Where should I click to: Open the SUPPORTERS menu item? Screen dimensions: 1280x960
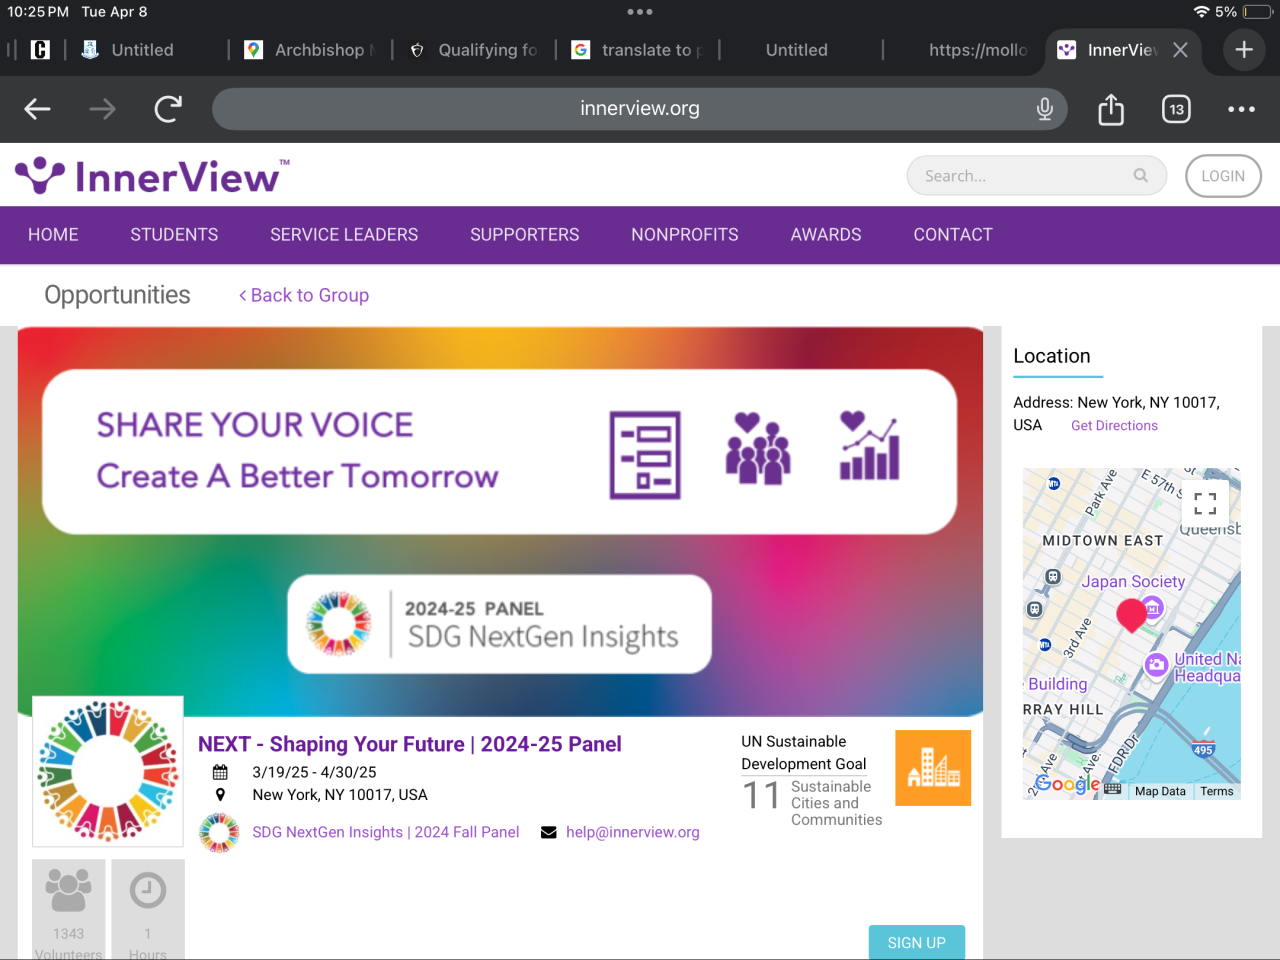click(x=525, y=235)
